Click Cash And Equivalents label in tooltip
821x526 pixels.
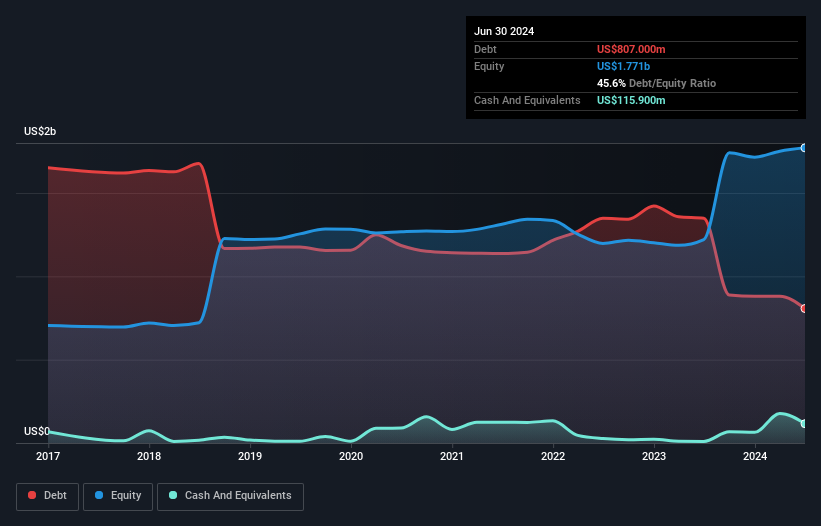point(527,100)
